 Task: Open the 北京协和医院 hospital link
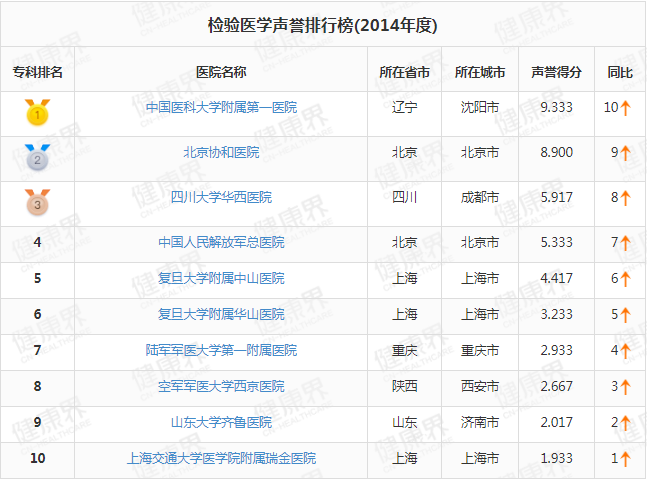[221, 152]
